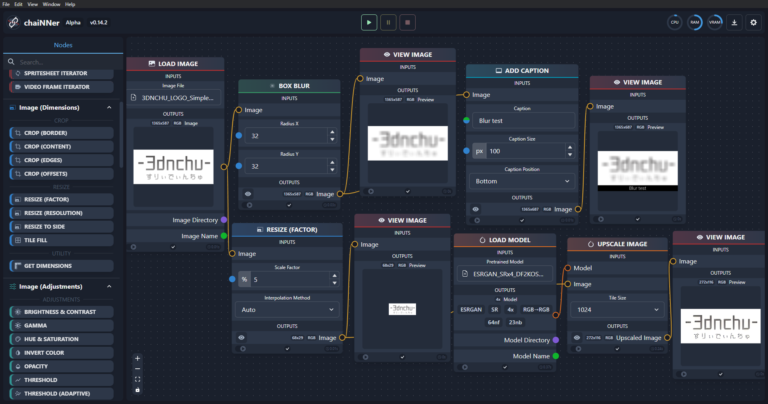Open the Edit menu
This screenshot has width=768, height=404.
tap(18, 4)
